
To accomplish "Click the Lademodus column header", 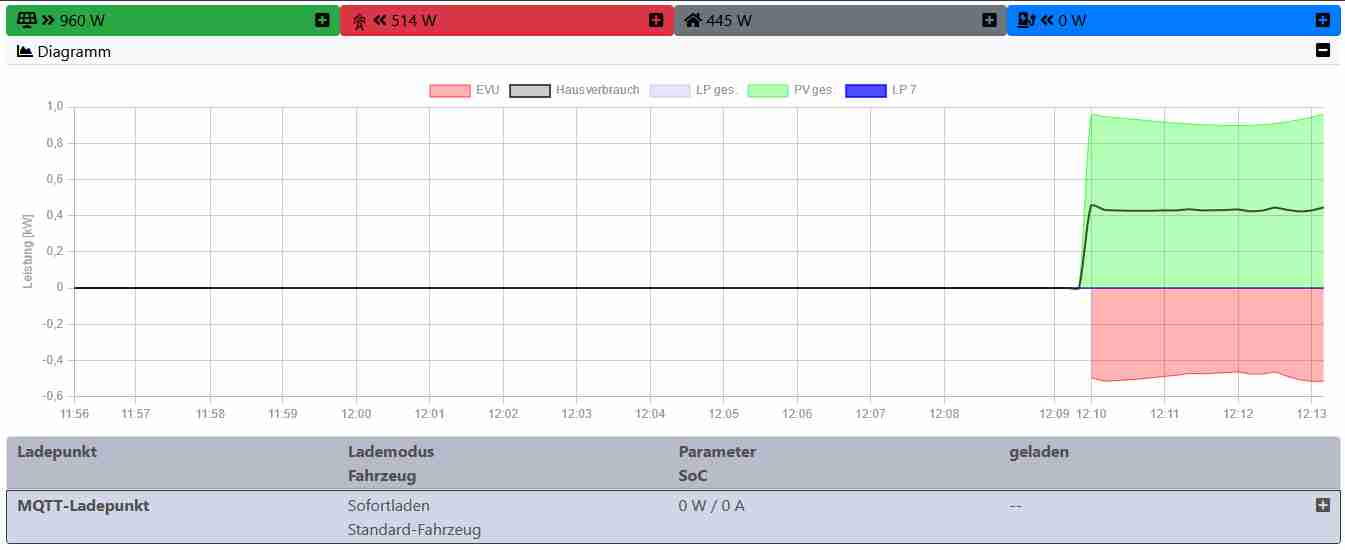I will coord(391,451).
